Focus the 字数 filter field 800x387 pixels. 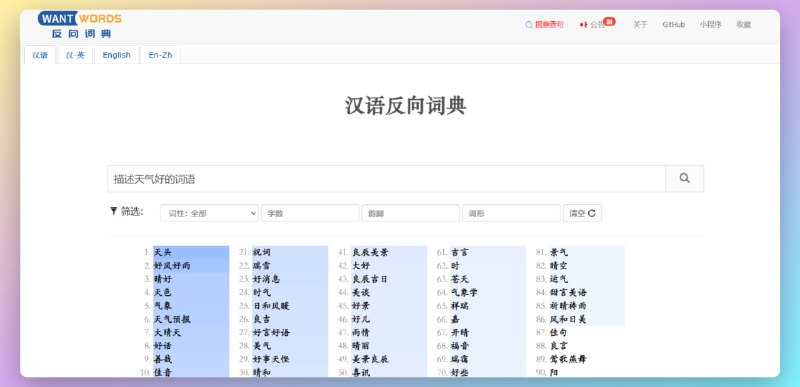point(310,213)
